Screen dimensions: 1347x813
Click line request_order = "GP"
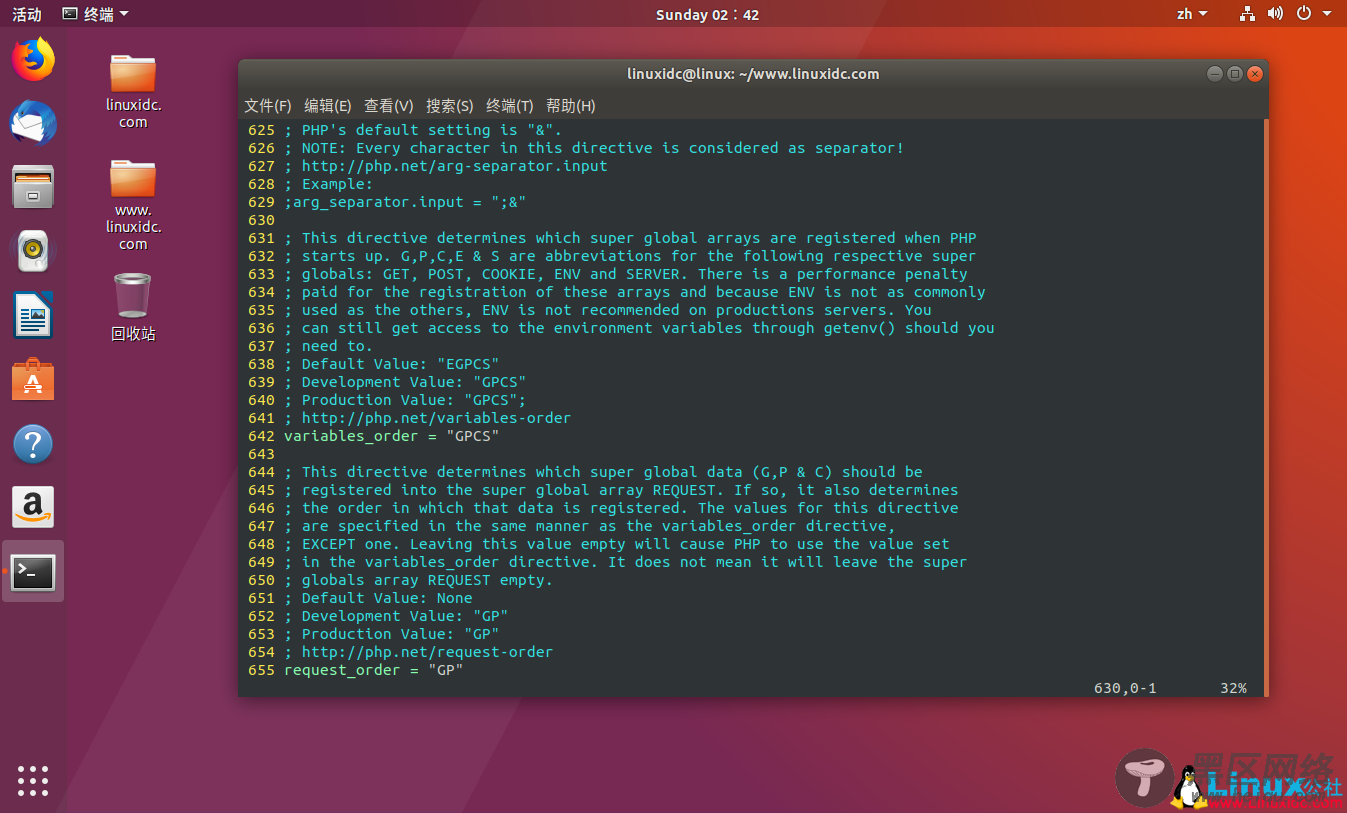(x=373, y=670)
